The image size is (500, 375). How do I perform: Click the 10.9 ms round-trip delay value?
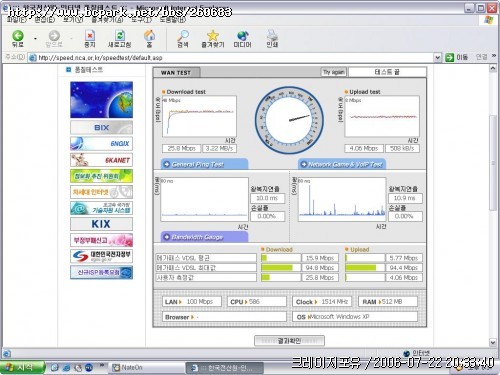pyautogui.click(x=405, y=198)
